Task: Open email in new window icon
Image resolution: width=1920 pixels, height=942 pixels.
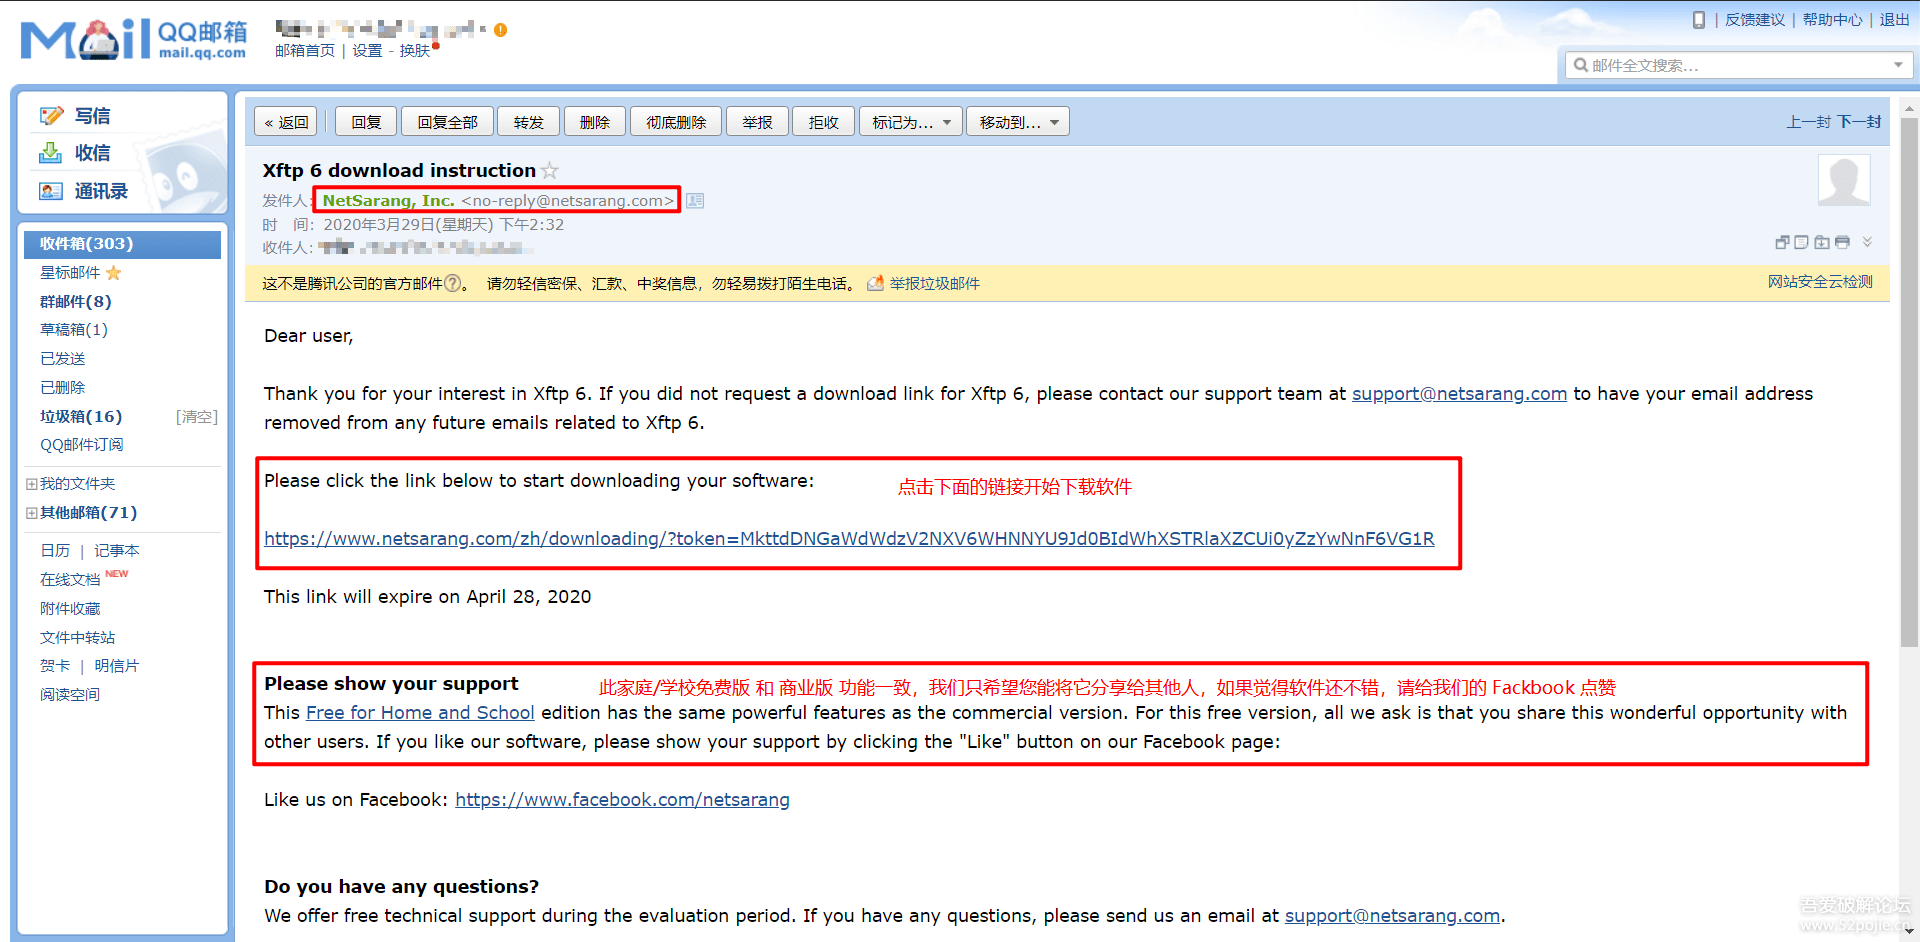Action: [x=1782, y=242]
